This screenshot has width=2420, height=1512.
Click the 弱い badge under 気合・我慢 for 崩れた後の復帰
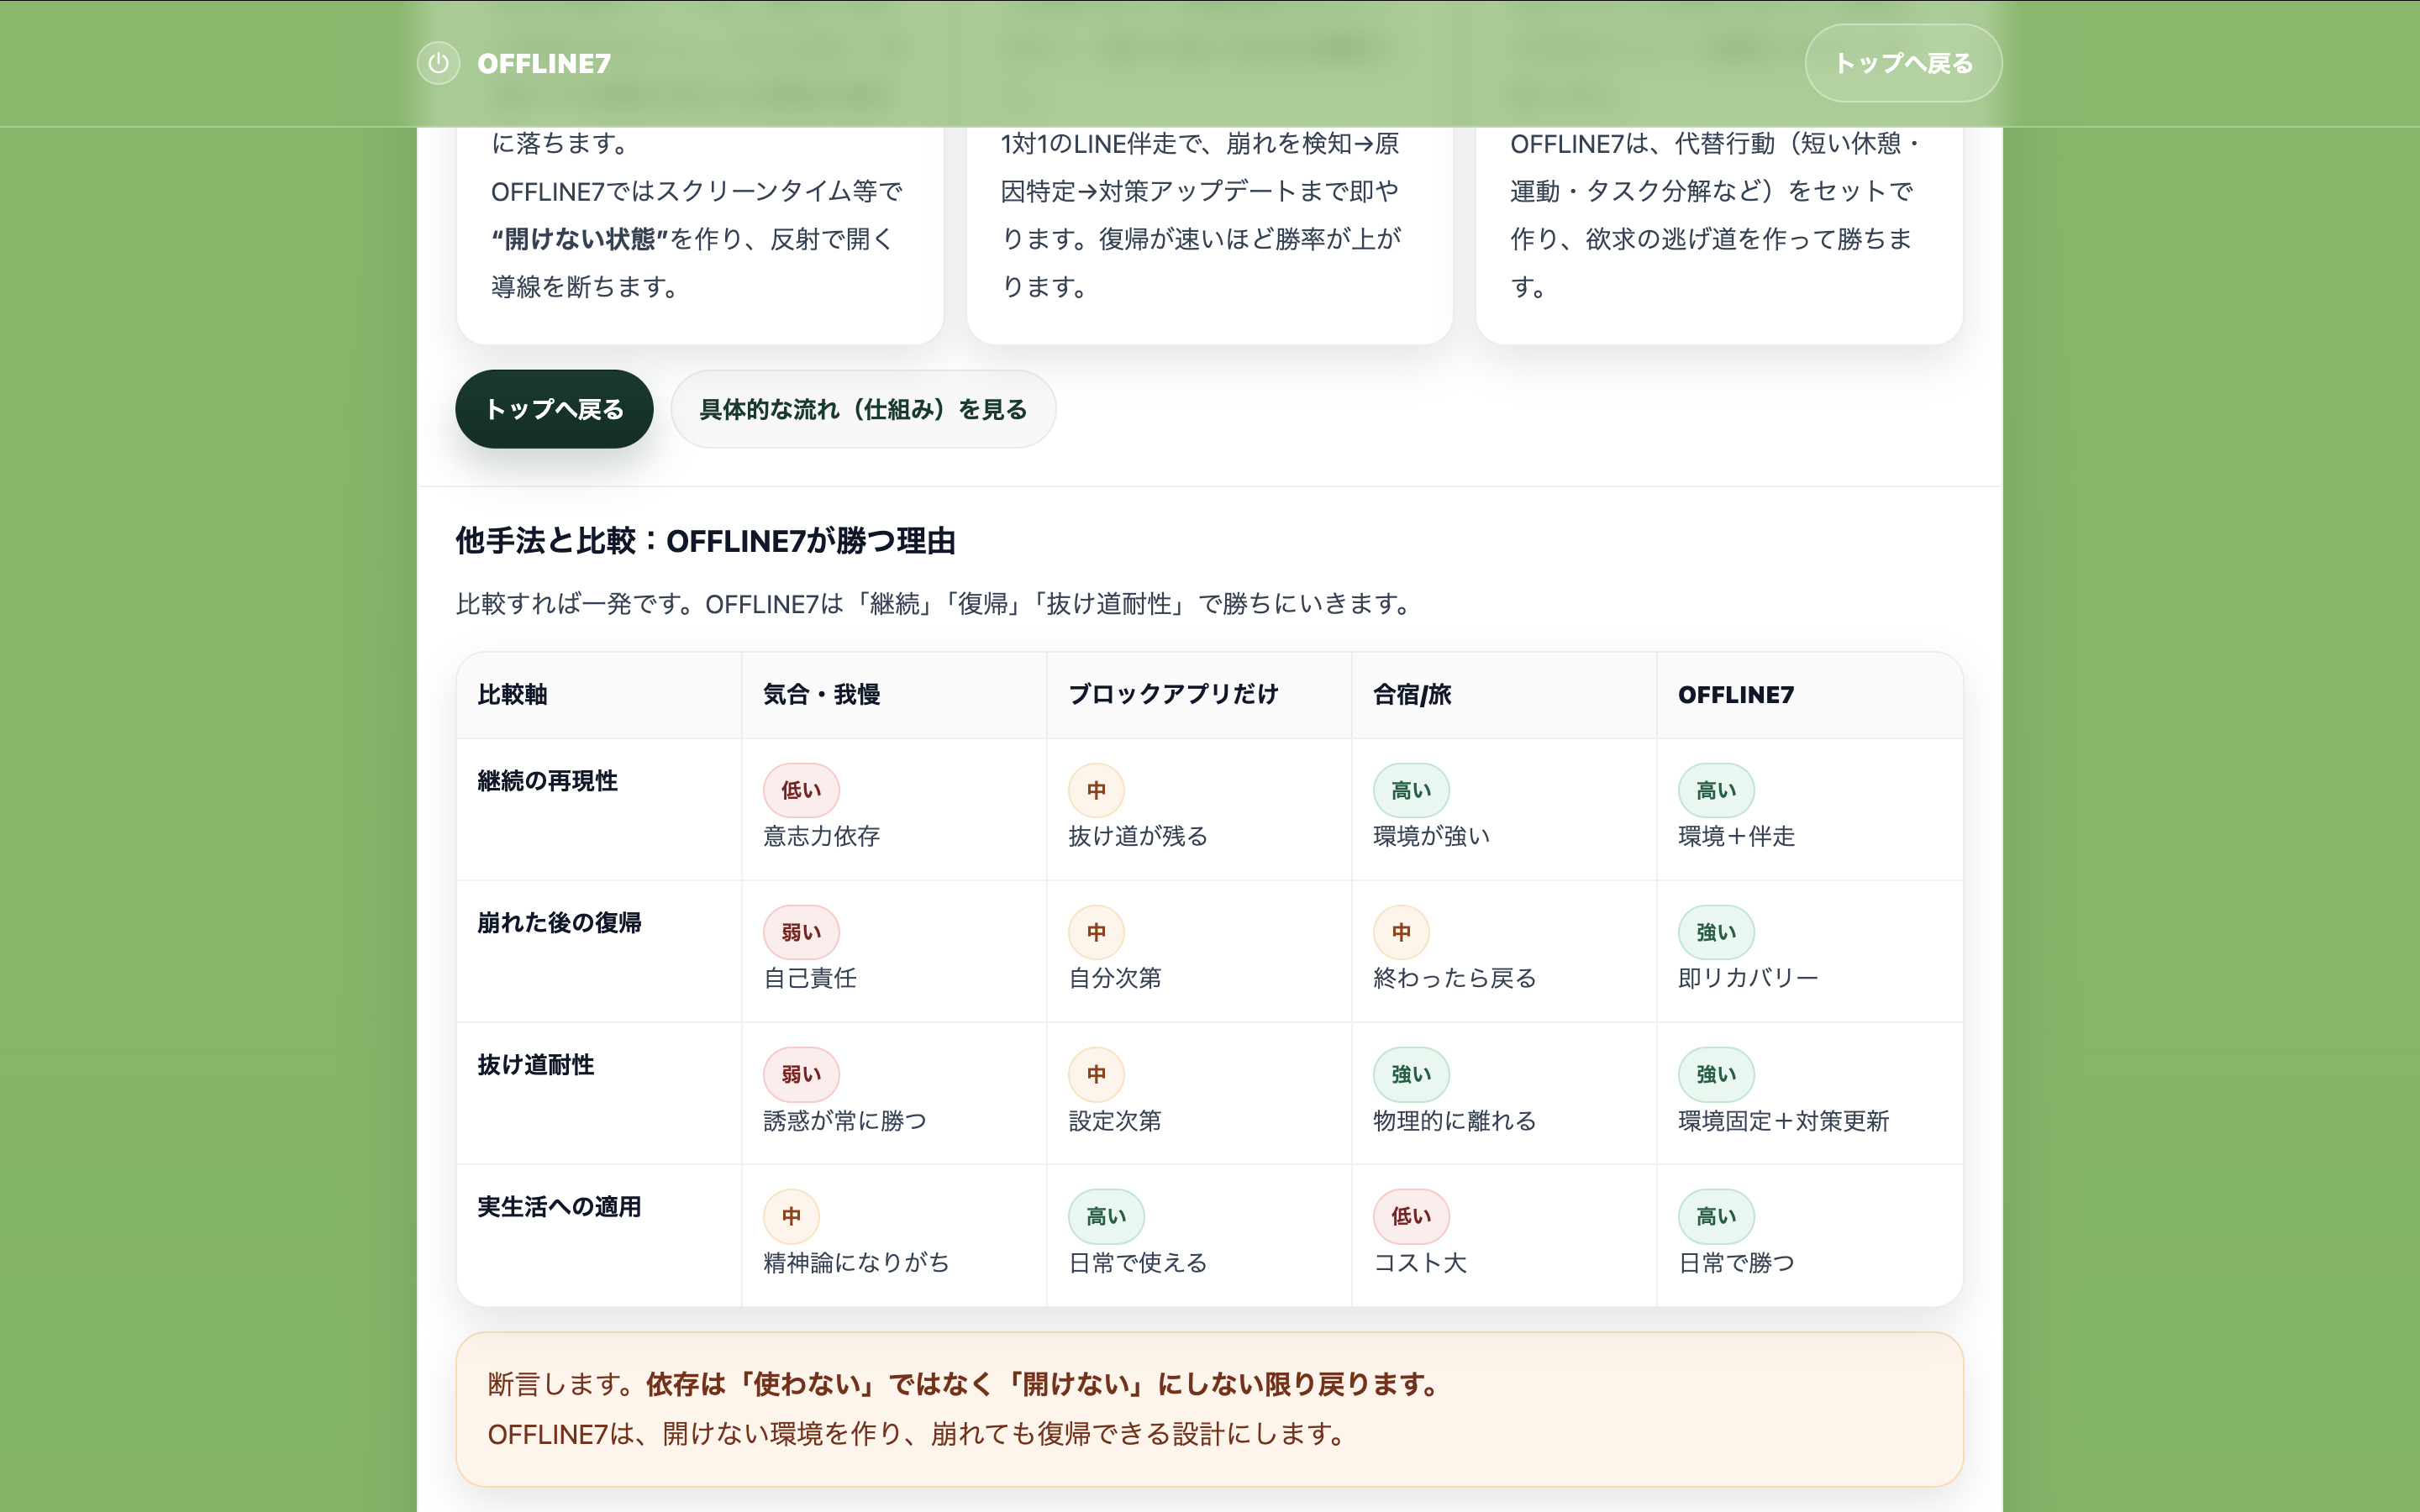pos(800,931)
